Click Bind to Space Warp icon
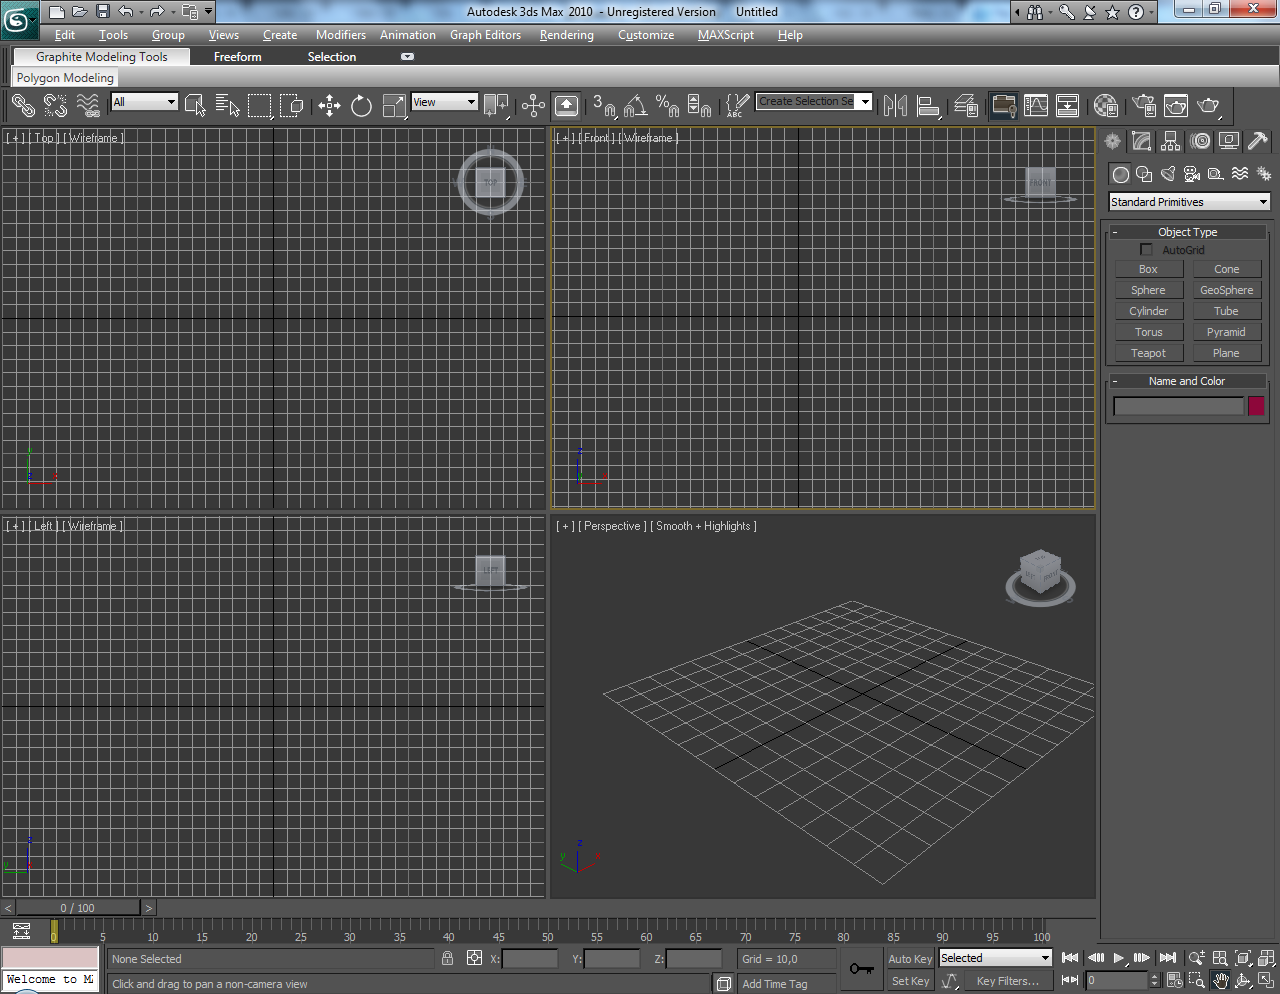This screenshot has height=994, width=1280. point(88,105)
